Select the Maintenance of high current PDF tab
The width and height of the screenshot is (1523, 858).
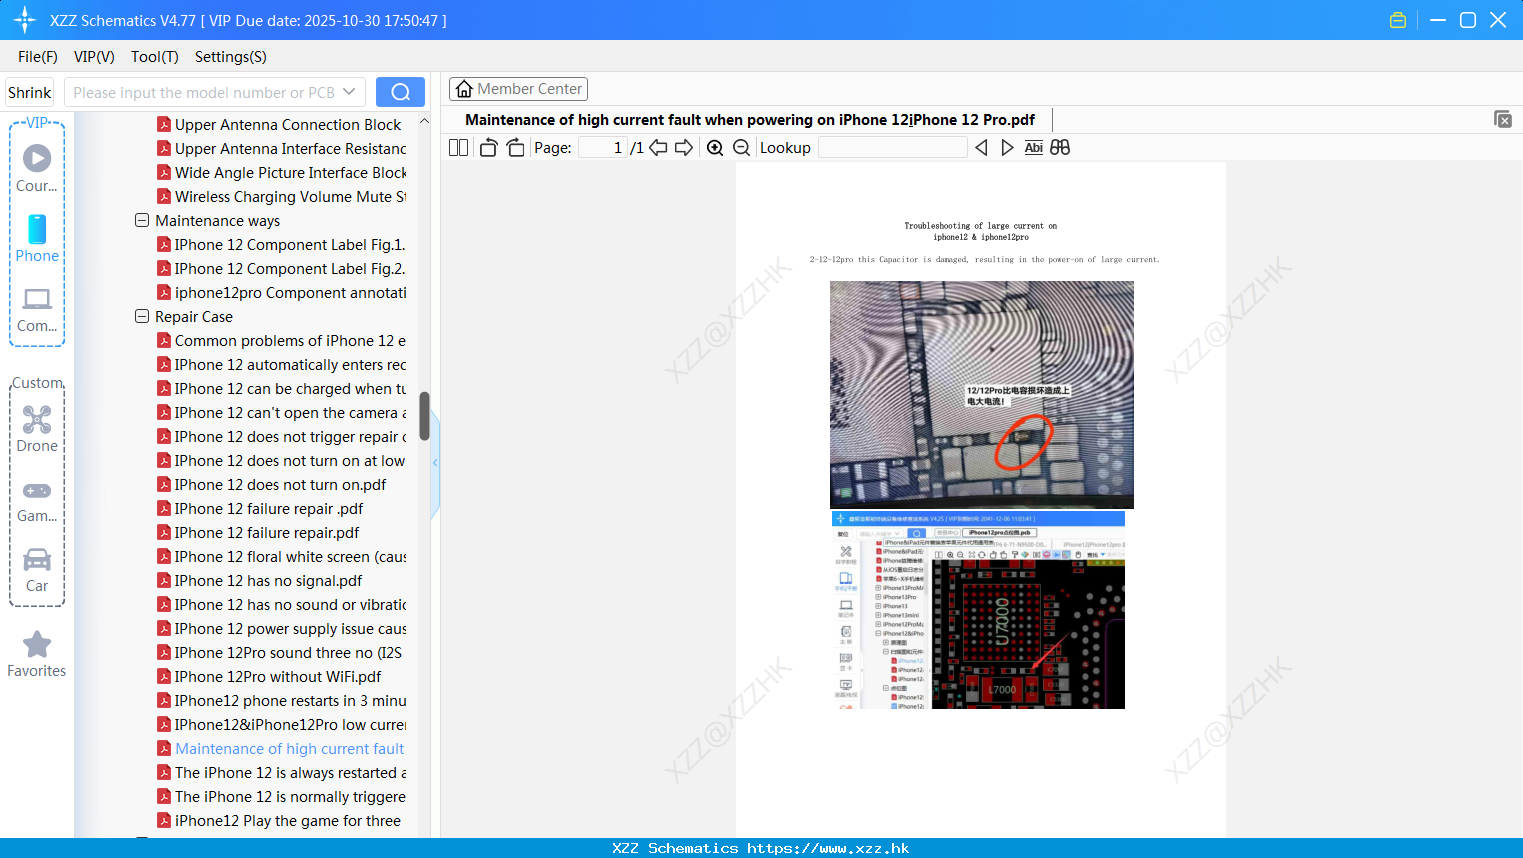(750, 120)
